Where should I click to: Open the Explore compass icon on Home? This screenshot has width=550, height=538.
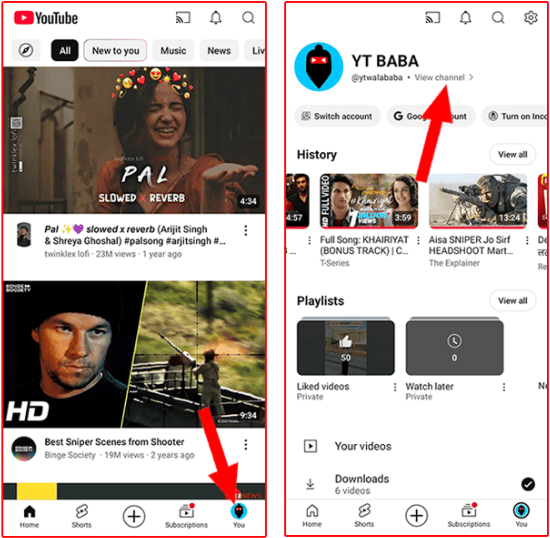[x=26, y=51]
